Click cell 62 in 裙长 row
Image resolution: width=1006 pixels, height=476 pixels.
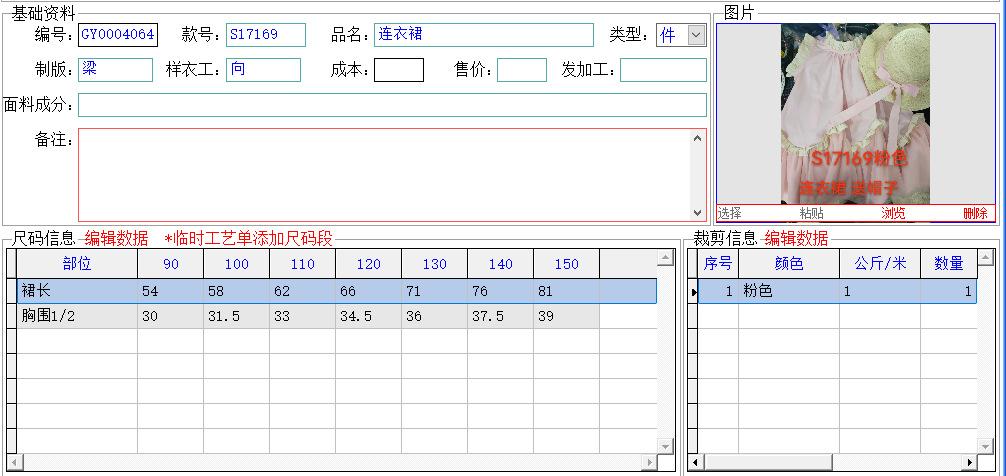tap(303, 291)
